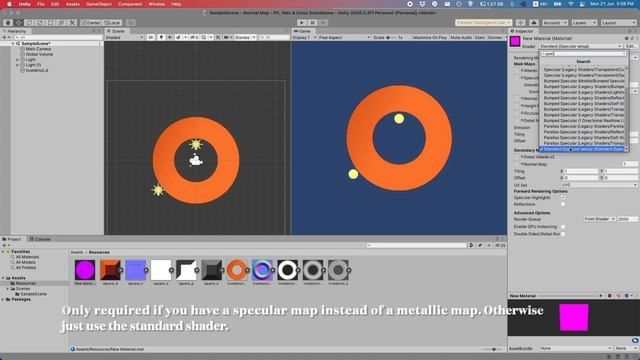
Task: Select the magenta New Material asset
Action: tap(85, 270)
